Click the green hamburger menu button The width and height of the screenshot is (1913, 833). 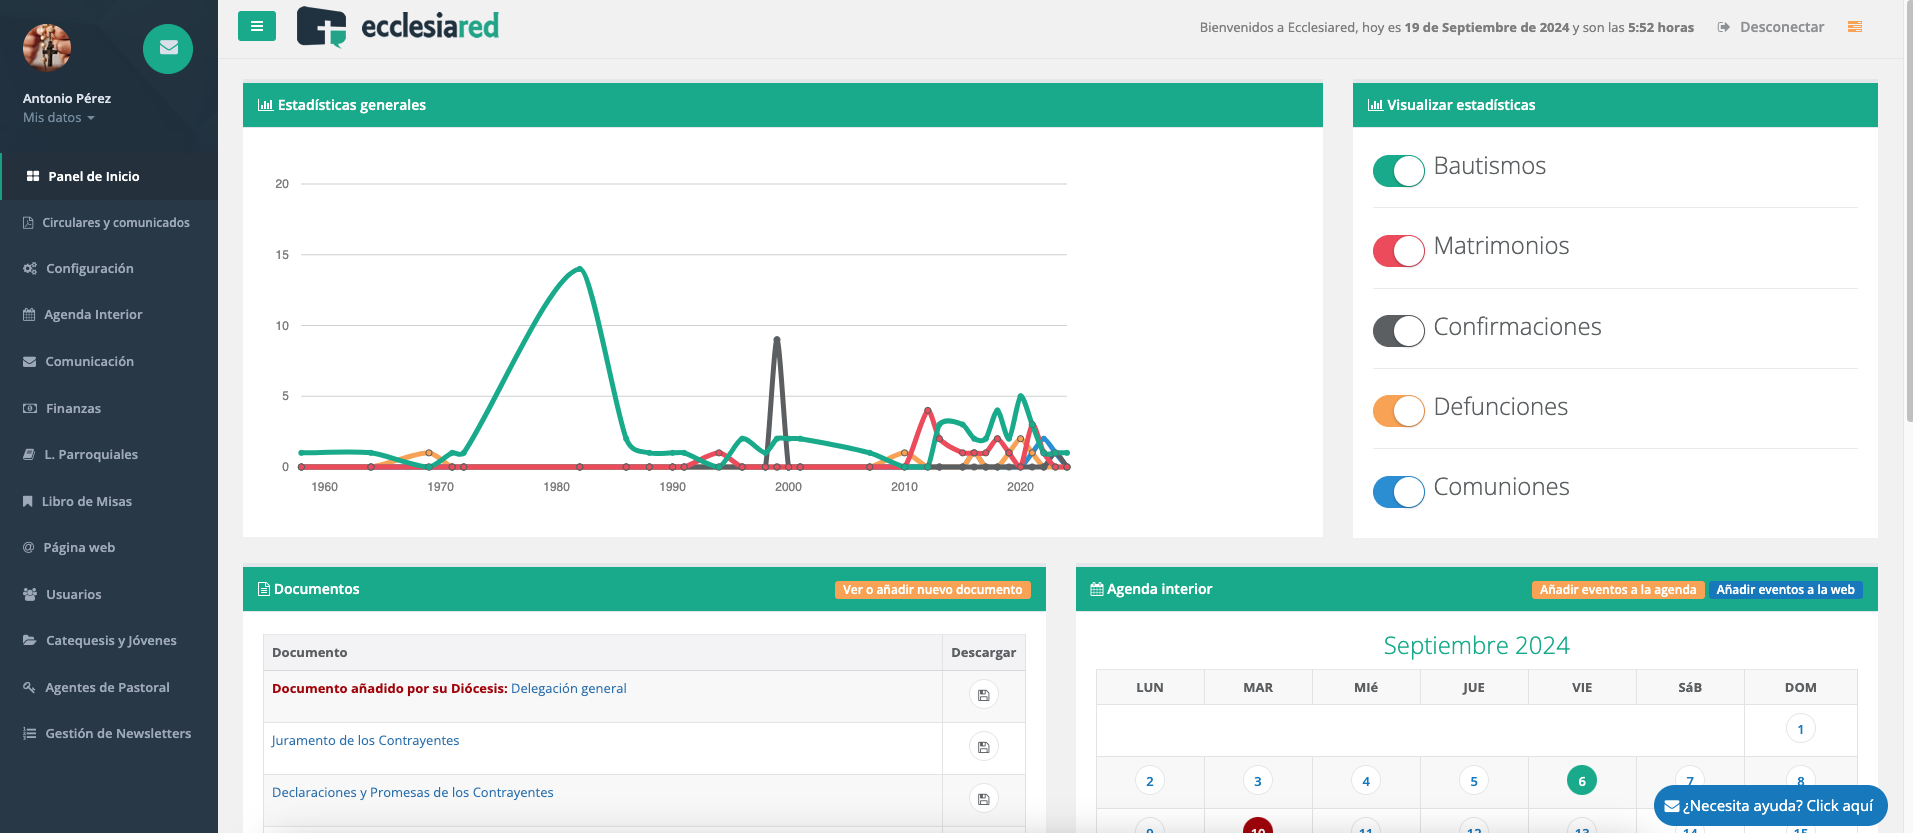pyautogui.click(x=257, y=26)
